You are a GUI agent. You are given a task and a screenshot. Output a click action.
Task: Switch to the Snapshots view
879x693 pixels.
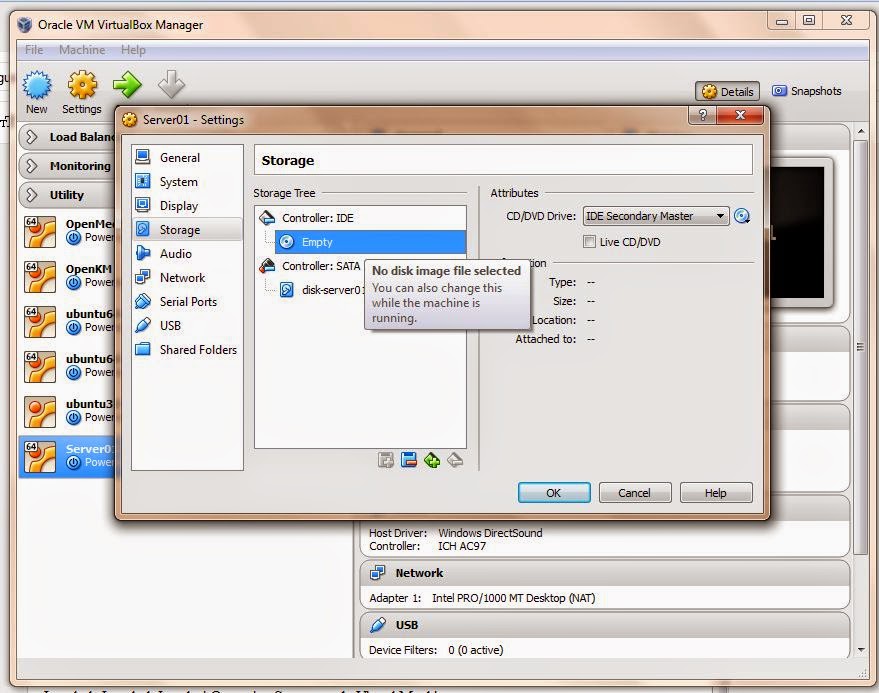pos(807,91)
